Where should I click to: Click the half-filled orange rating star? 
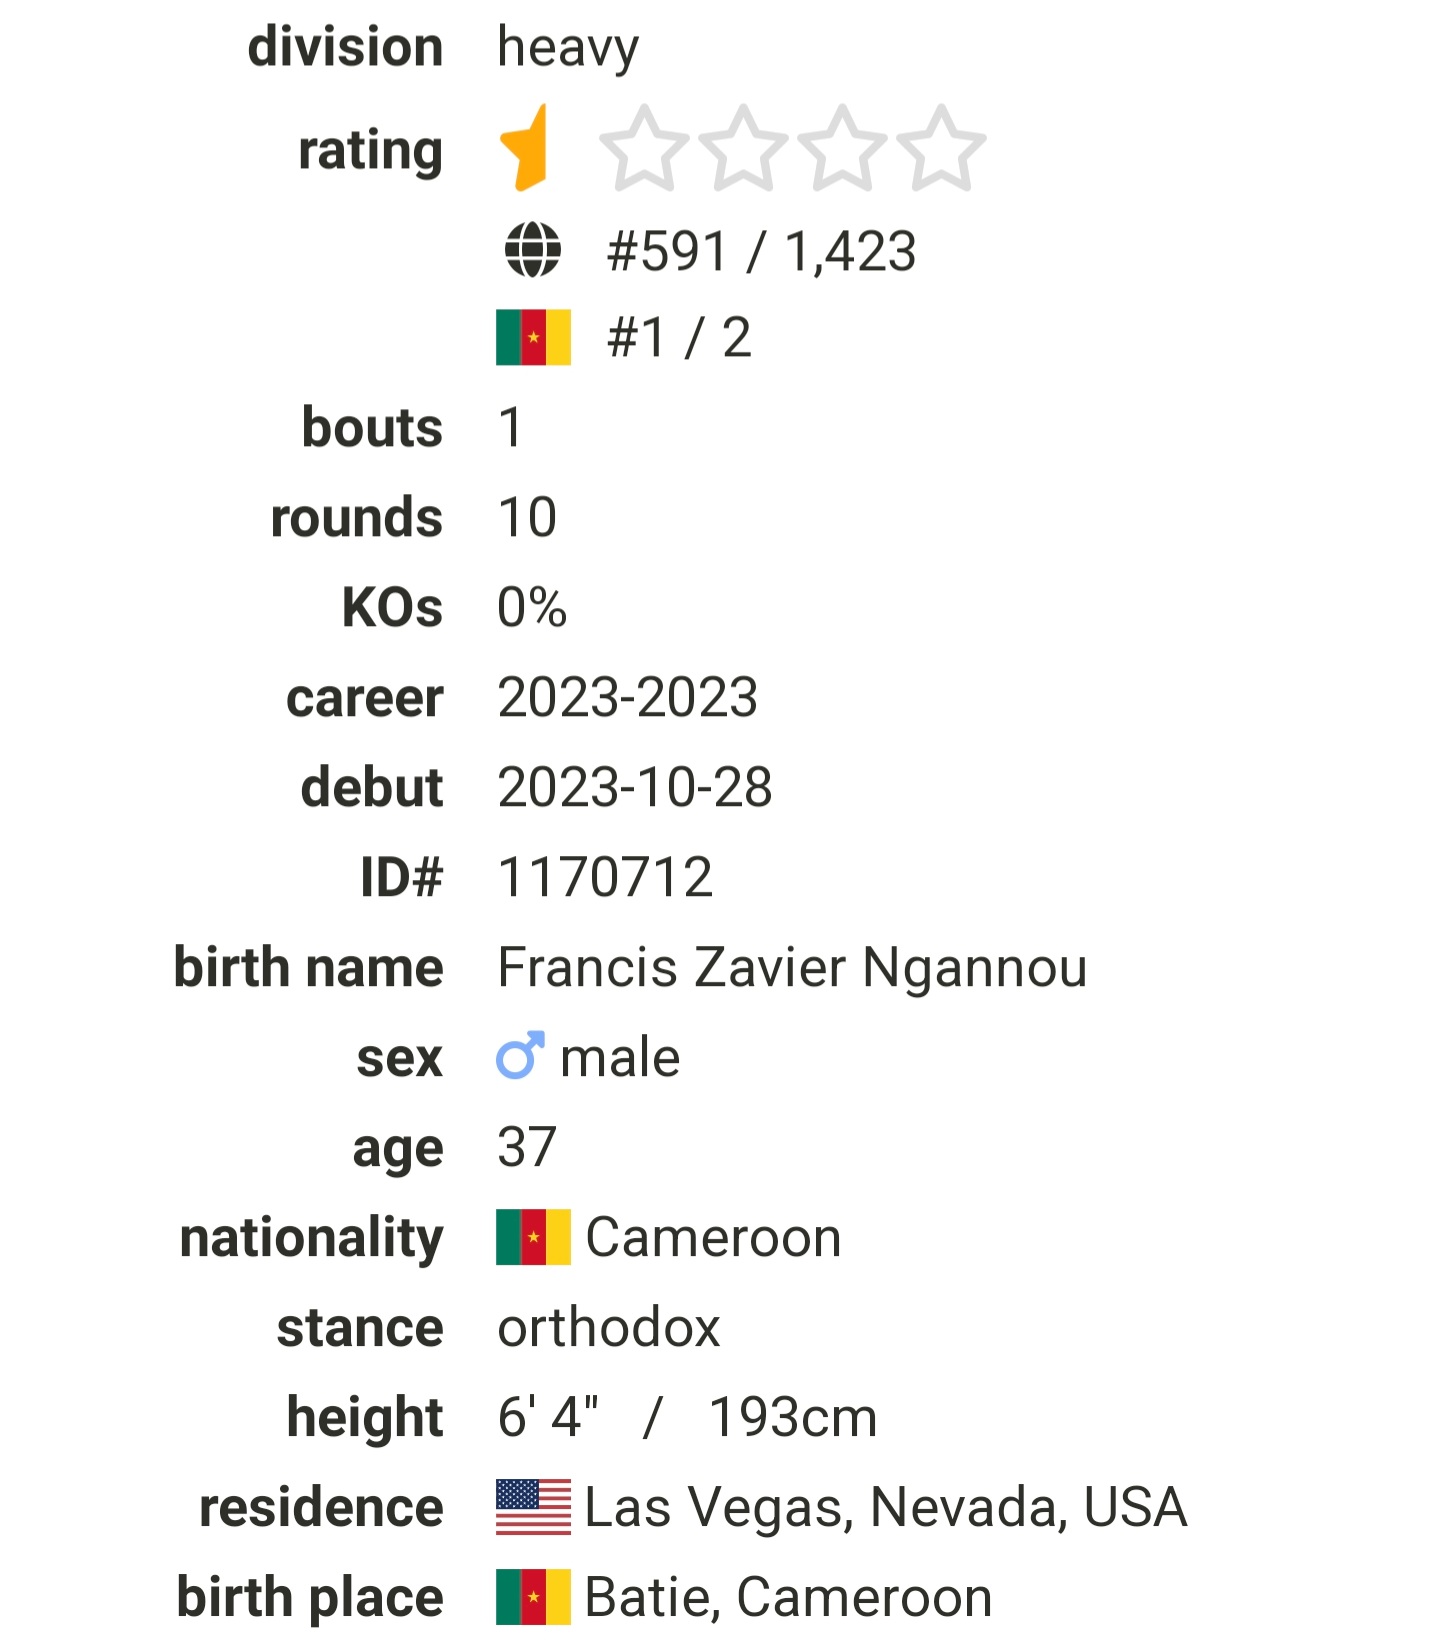525,147
